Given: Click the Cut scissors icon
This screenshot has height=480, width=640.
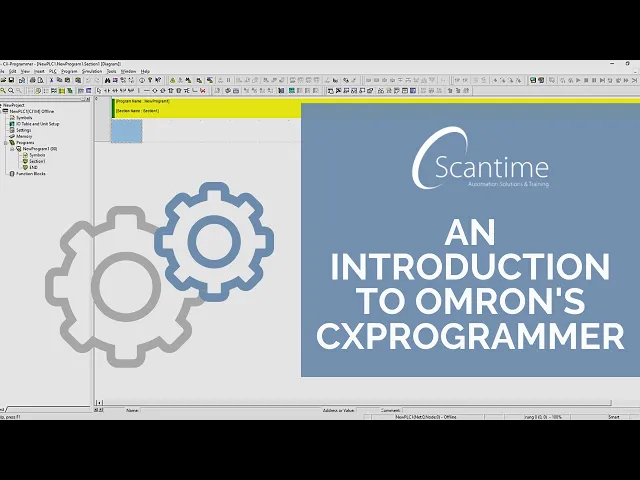Looking at the screenshot, I should click(x=51, y=80).
